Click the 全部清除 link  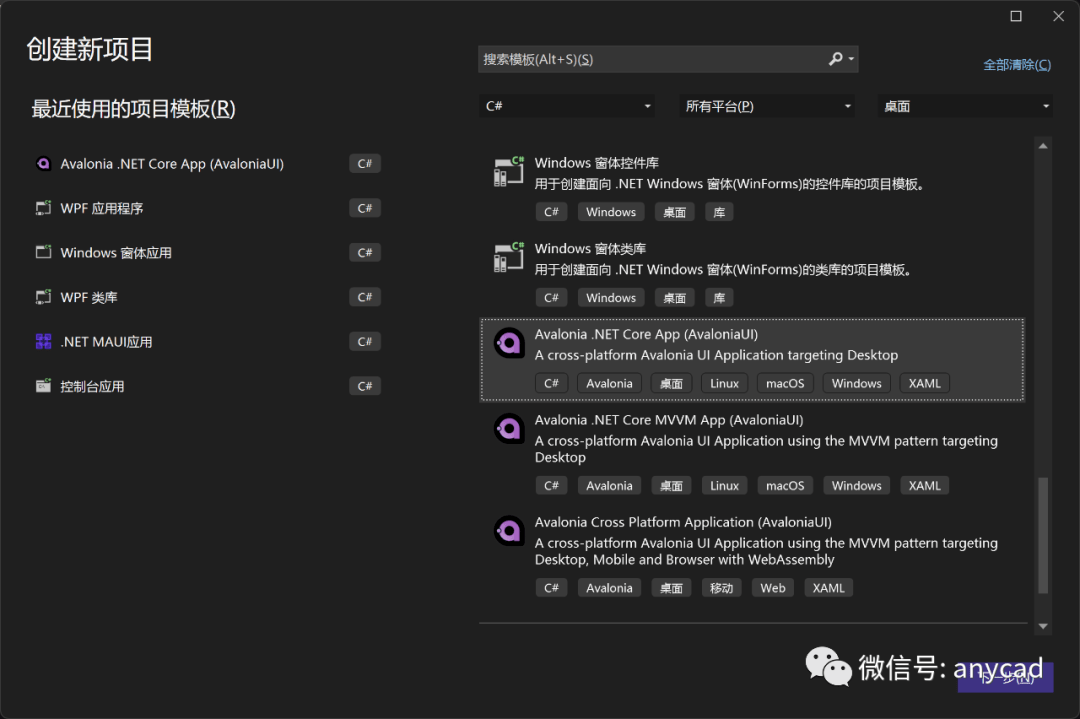point(1017,64)
